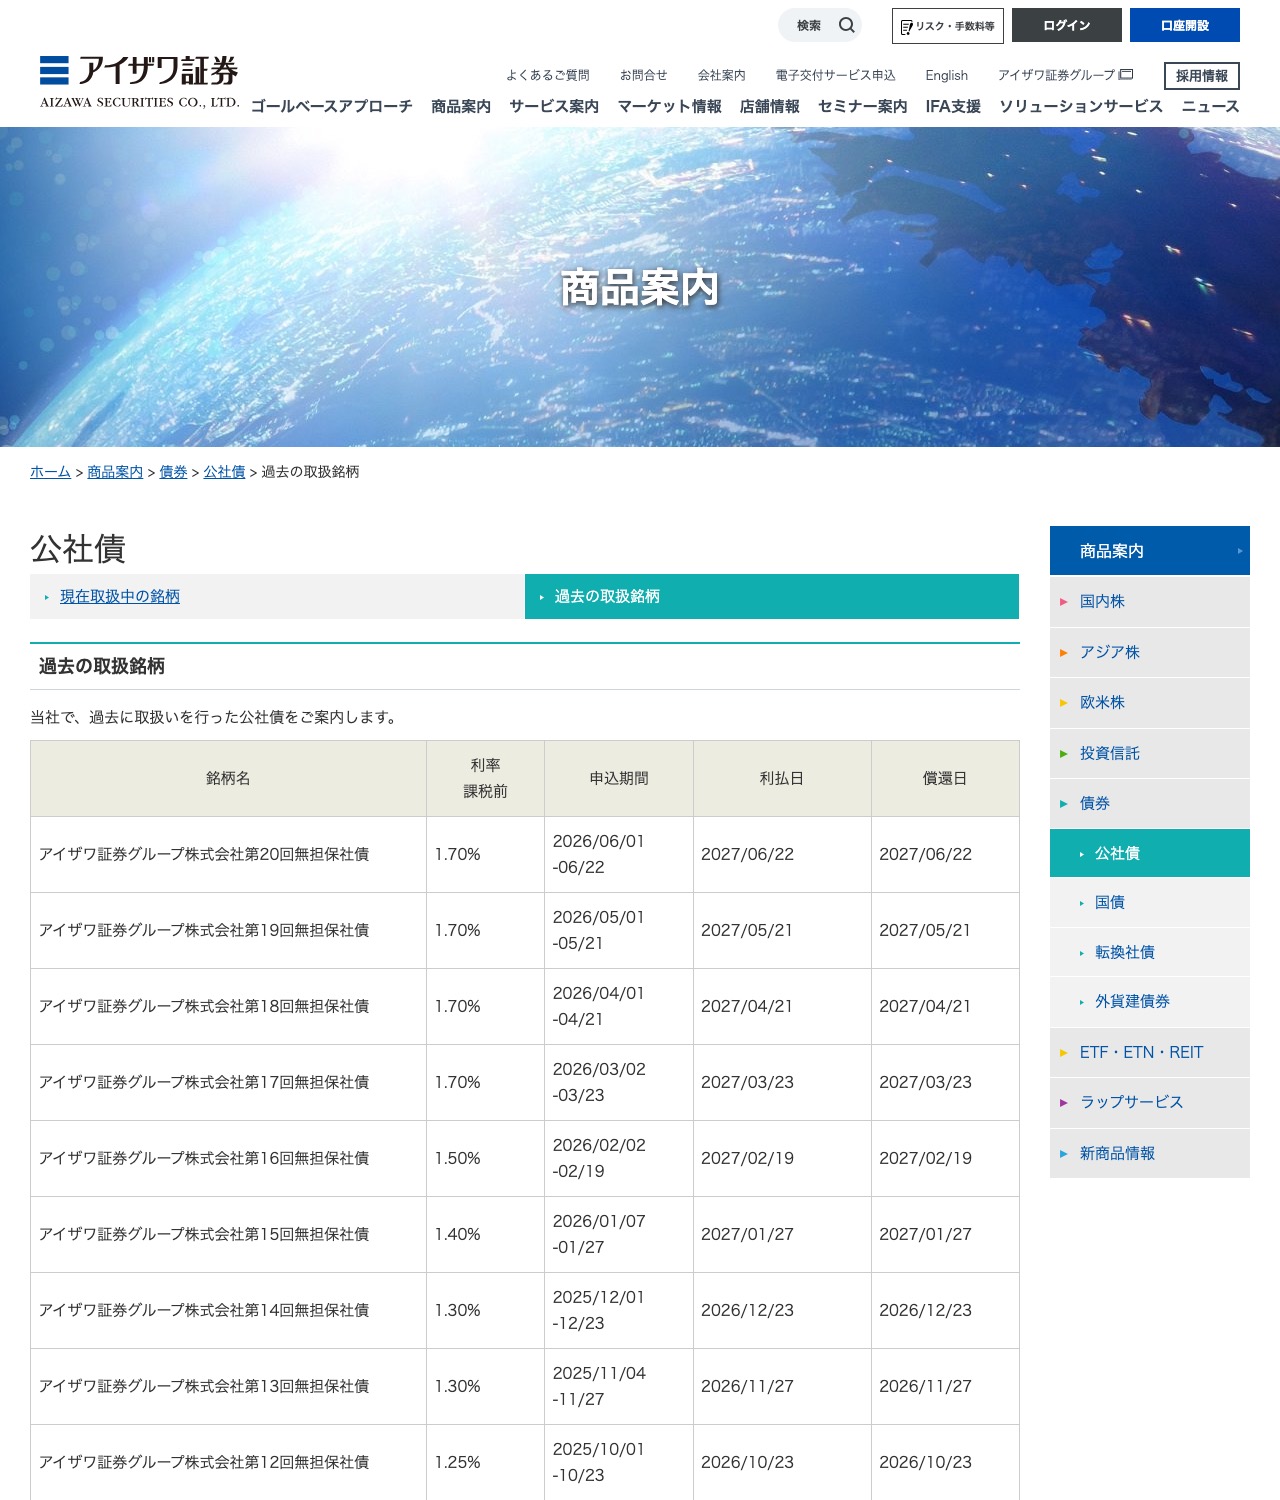The height and width of the screenshot is (1500, 1280).
Task: Open ETF・ETN・REIT in sidebar
Action: point(1150,1052)
